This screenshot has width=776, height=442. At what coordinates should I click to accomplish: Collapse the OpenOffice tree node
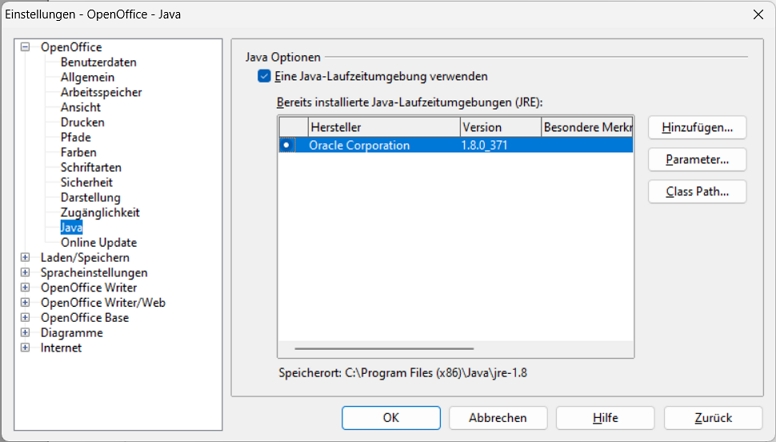coord(26,47)
